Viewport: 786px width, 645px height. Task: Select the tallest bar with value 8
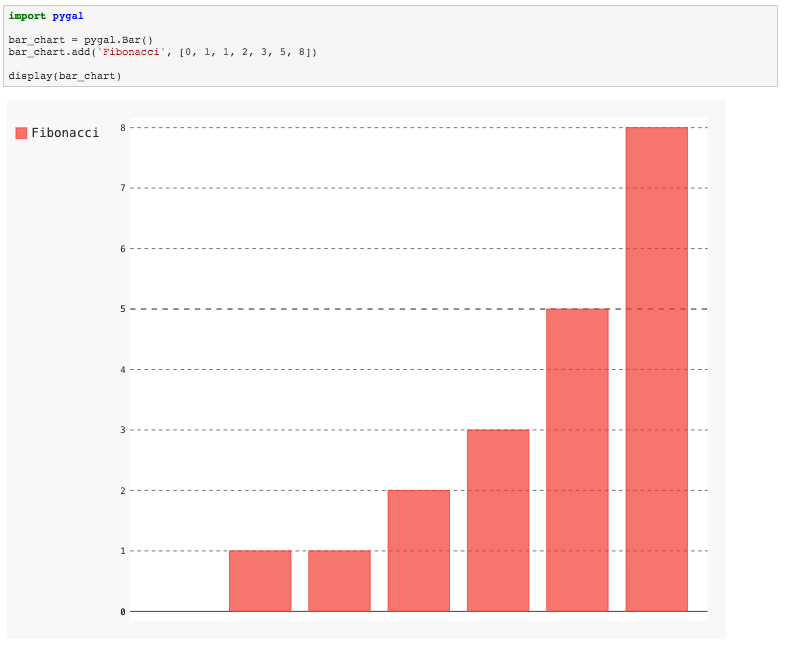(x=656, y=369)
